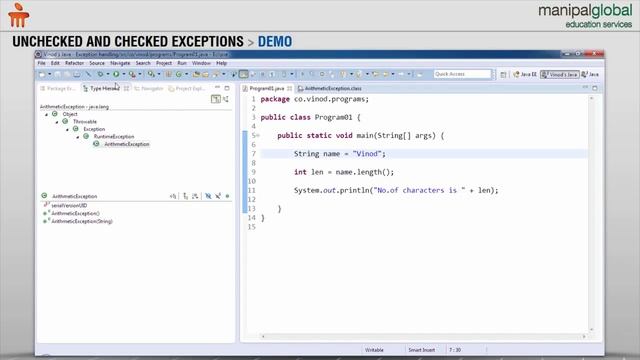Open the Refactor menu

click(74, 63)
